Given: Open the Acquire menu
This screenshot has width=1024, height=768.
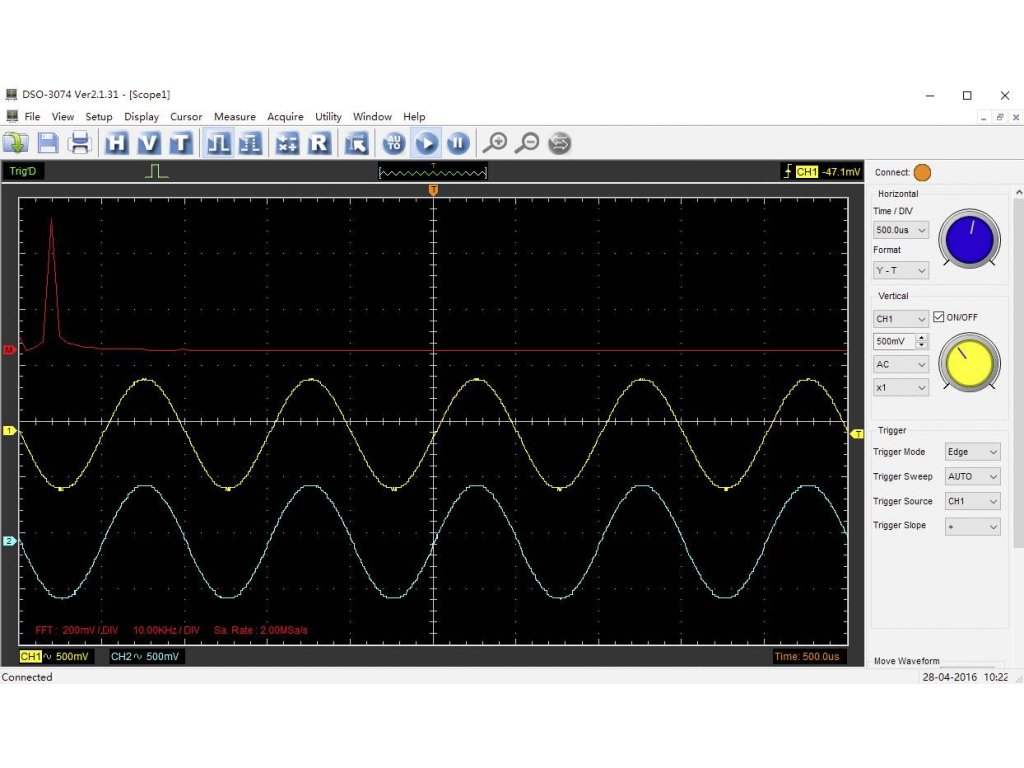Looking at the screenshot, I should pyautogui.click(x=285, y=117).
